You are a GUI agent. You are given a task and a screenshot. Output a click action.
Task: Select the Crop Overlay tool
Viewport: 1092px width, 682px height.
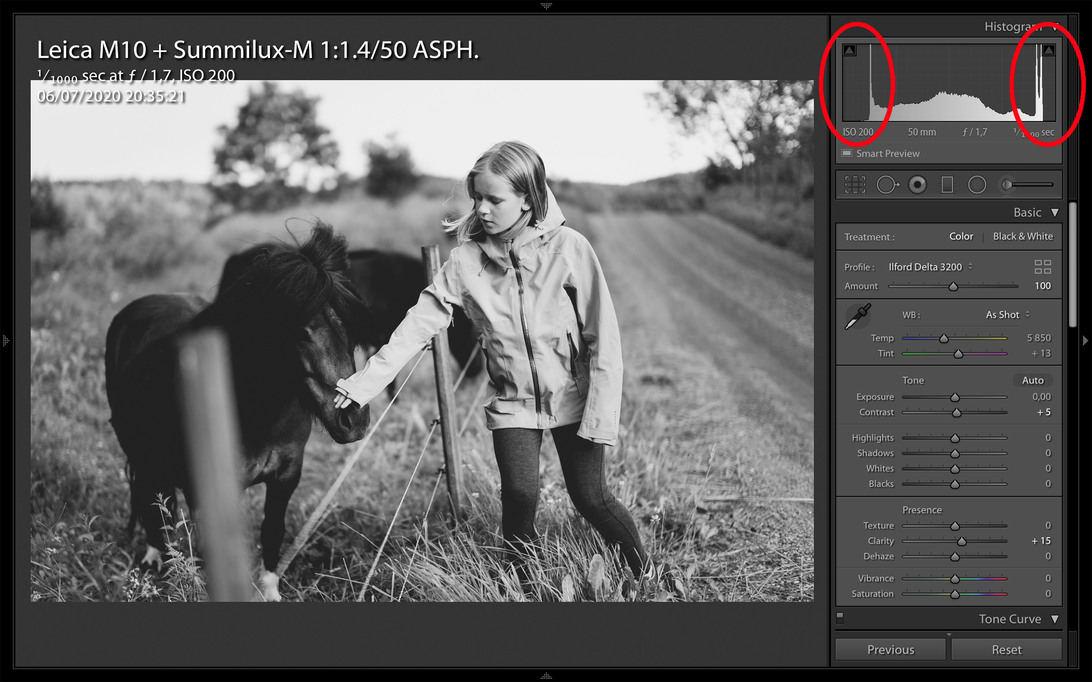point(854,185)
